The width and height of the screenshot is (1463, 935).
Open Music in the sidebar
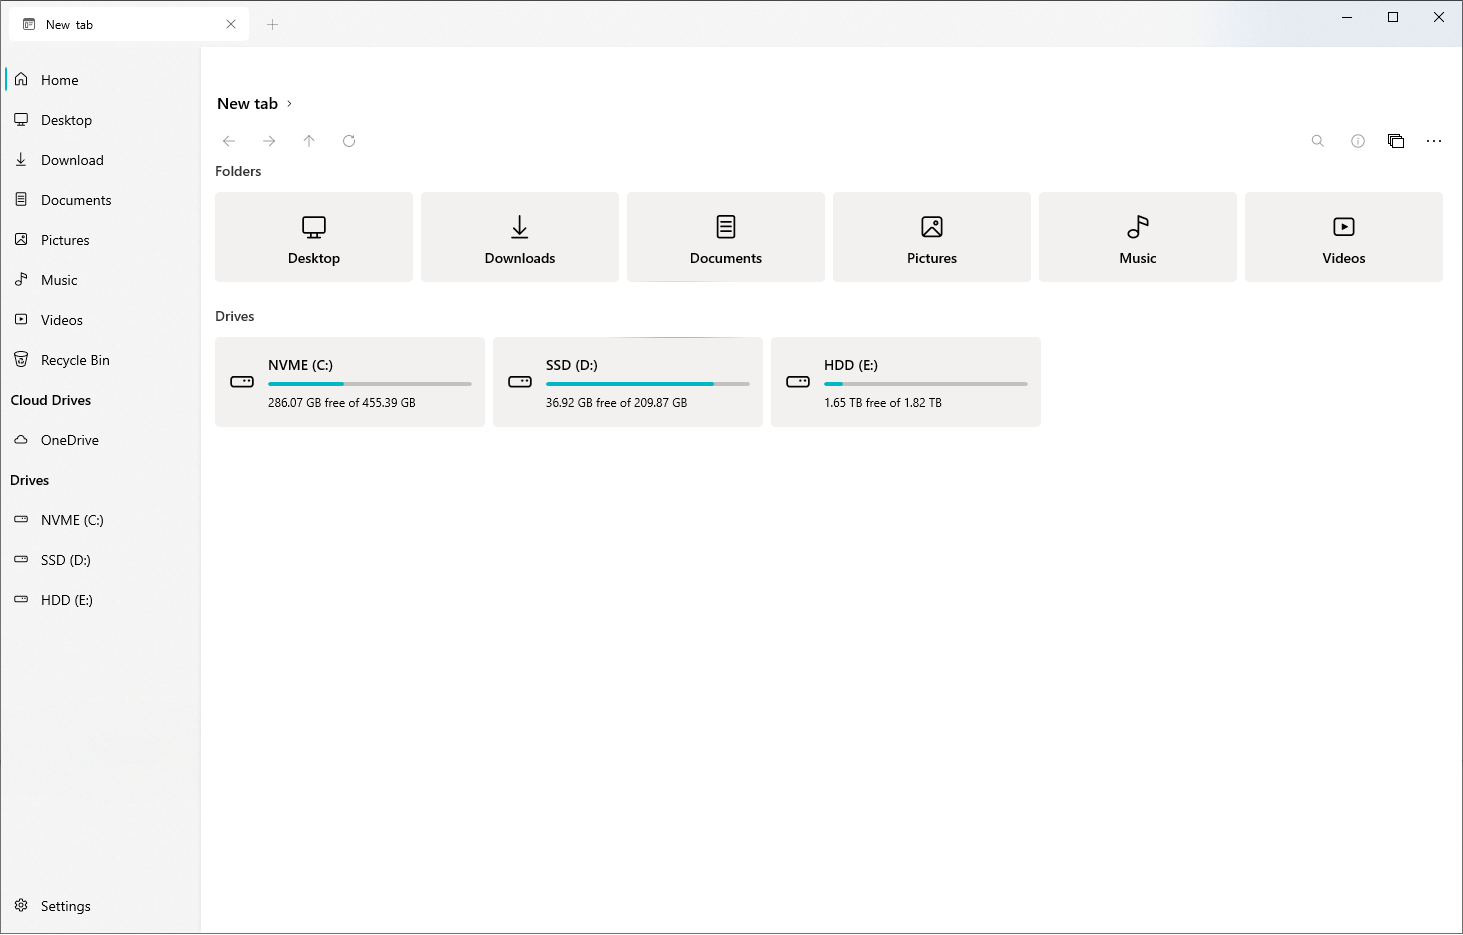click(100, 280)
